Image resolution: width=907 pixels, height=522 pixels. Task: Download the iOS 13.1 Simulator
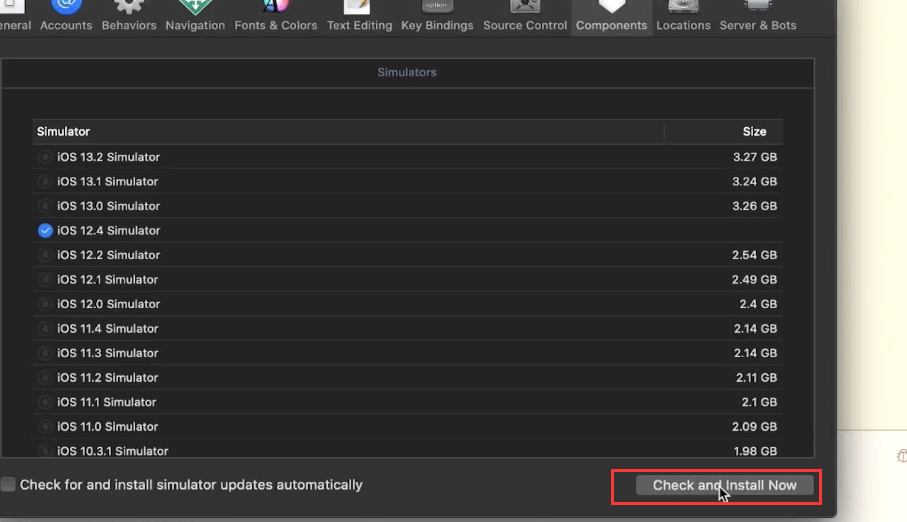45,182
